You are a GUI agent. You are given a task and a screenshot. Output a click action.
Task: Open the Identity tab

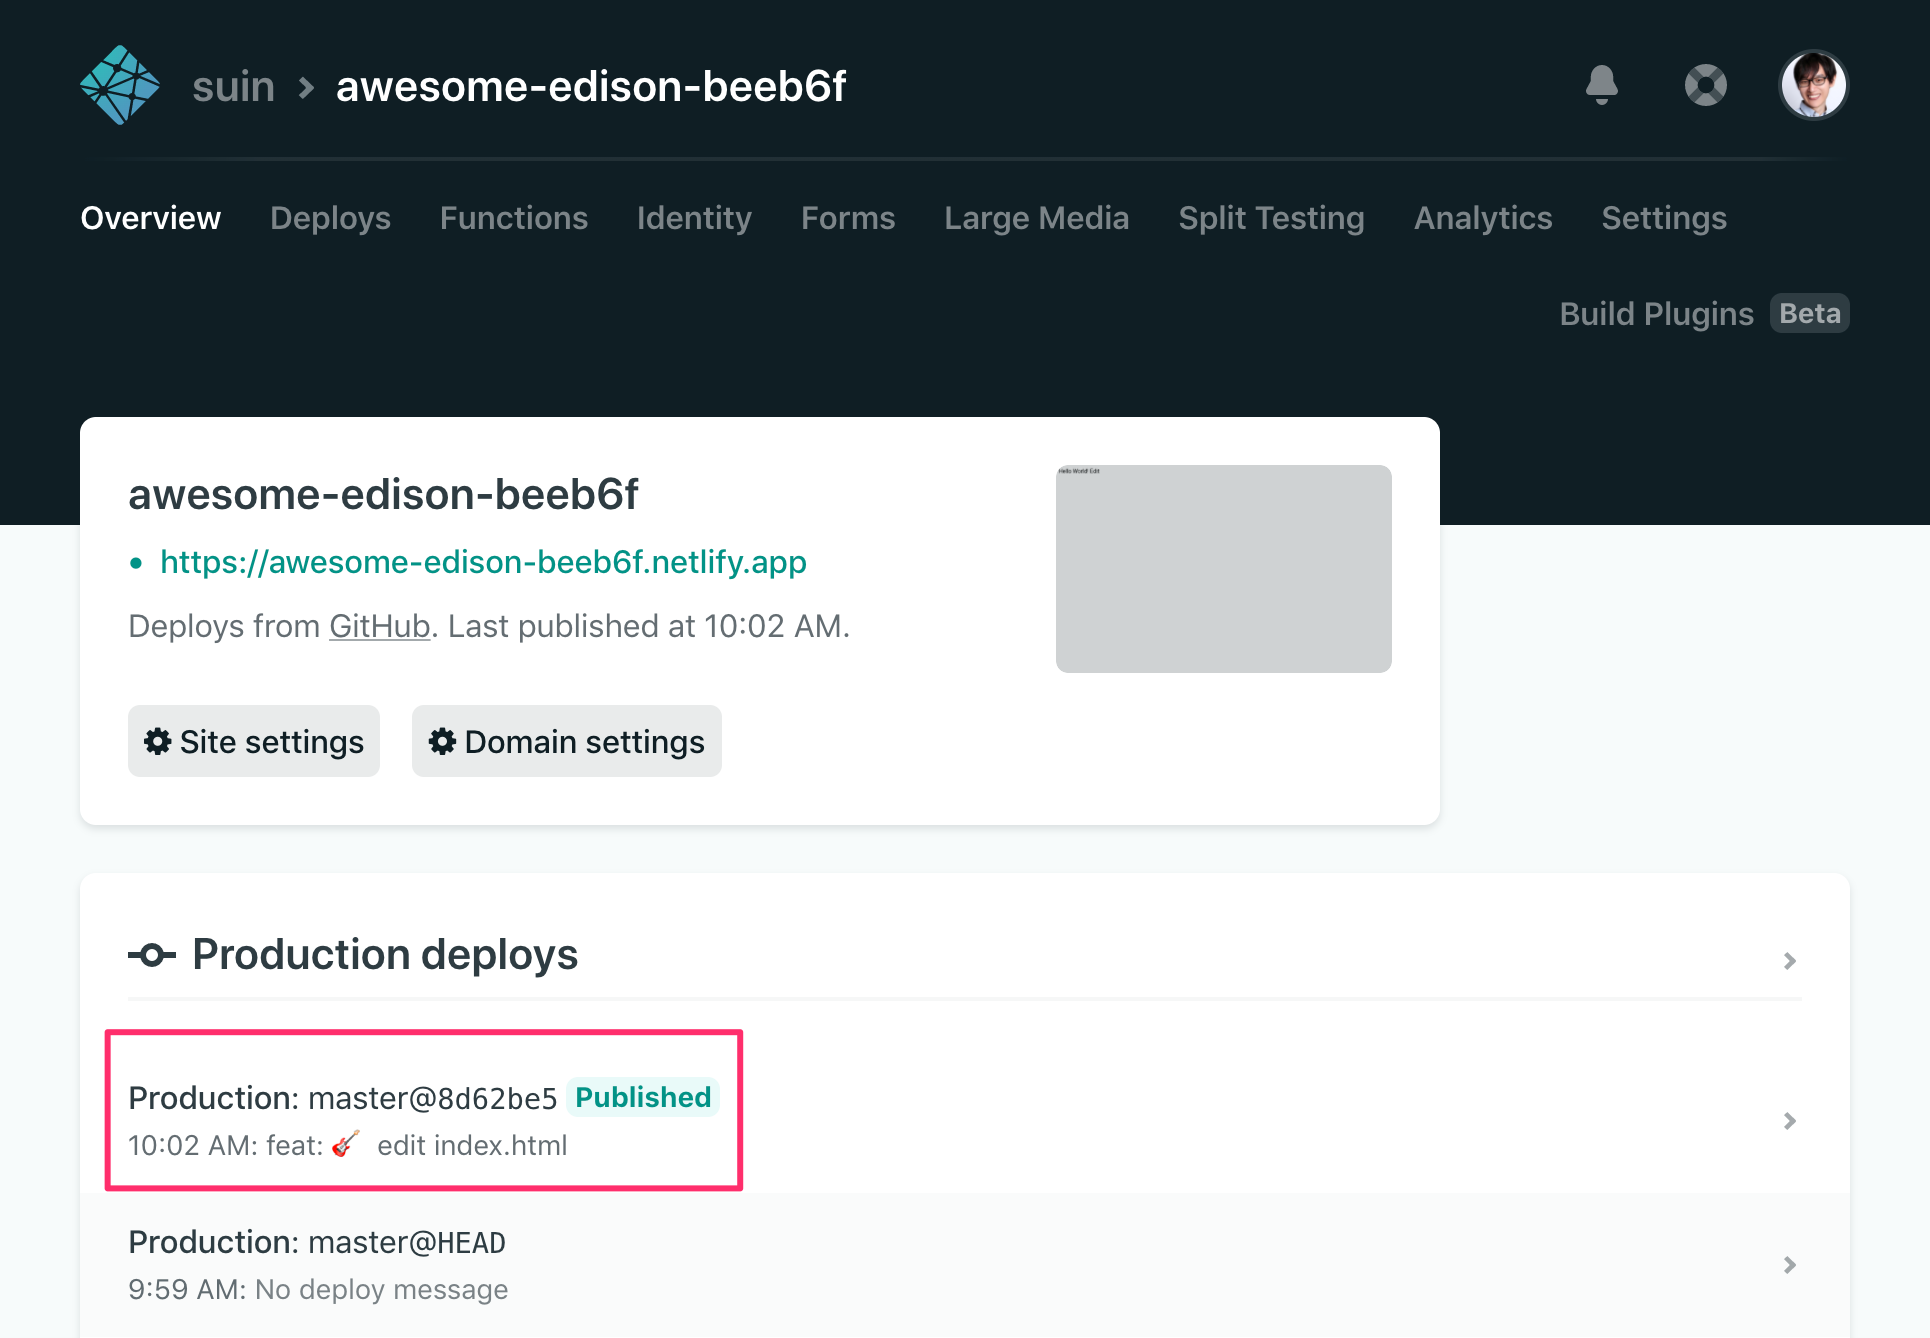pos(694,218)
